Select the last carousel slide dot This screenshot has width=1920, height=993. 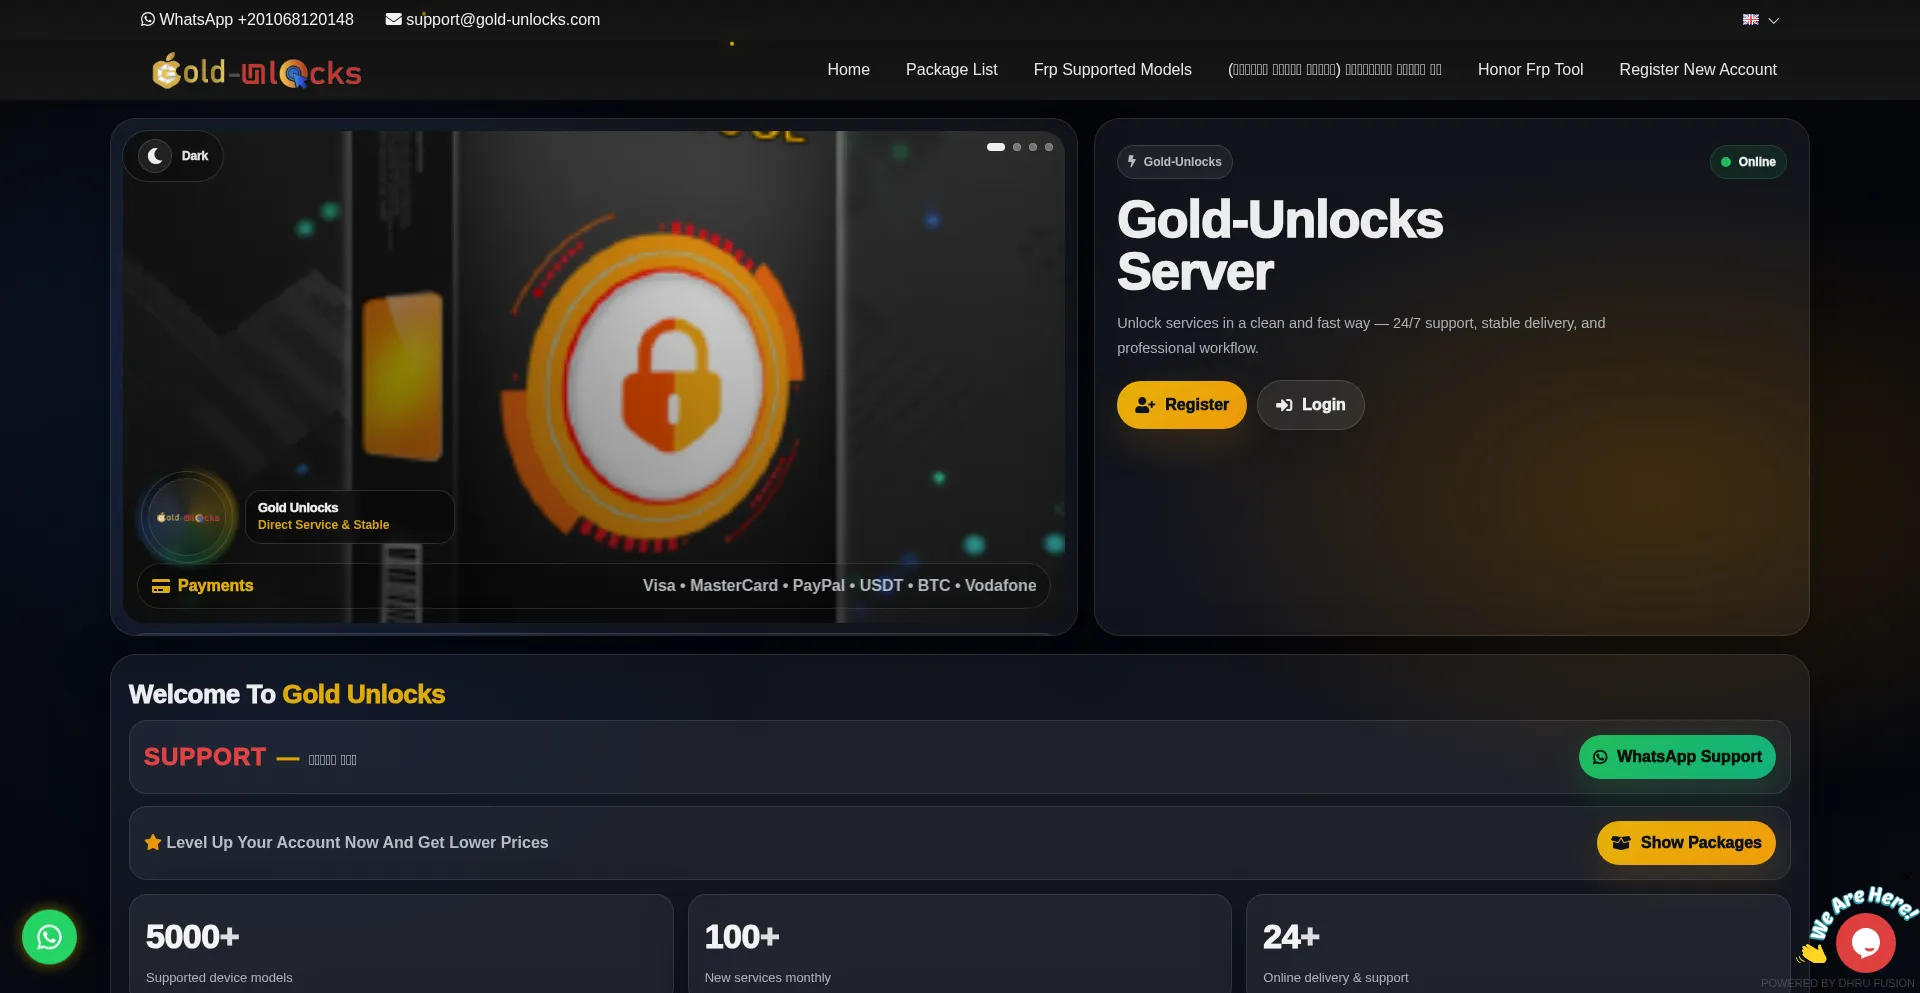click(1049, 147)
